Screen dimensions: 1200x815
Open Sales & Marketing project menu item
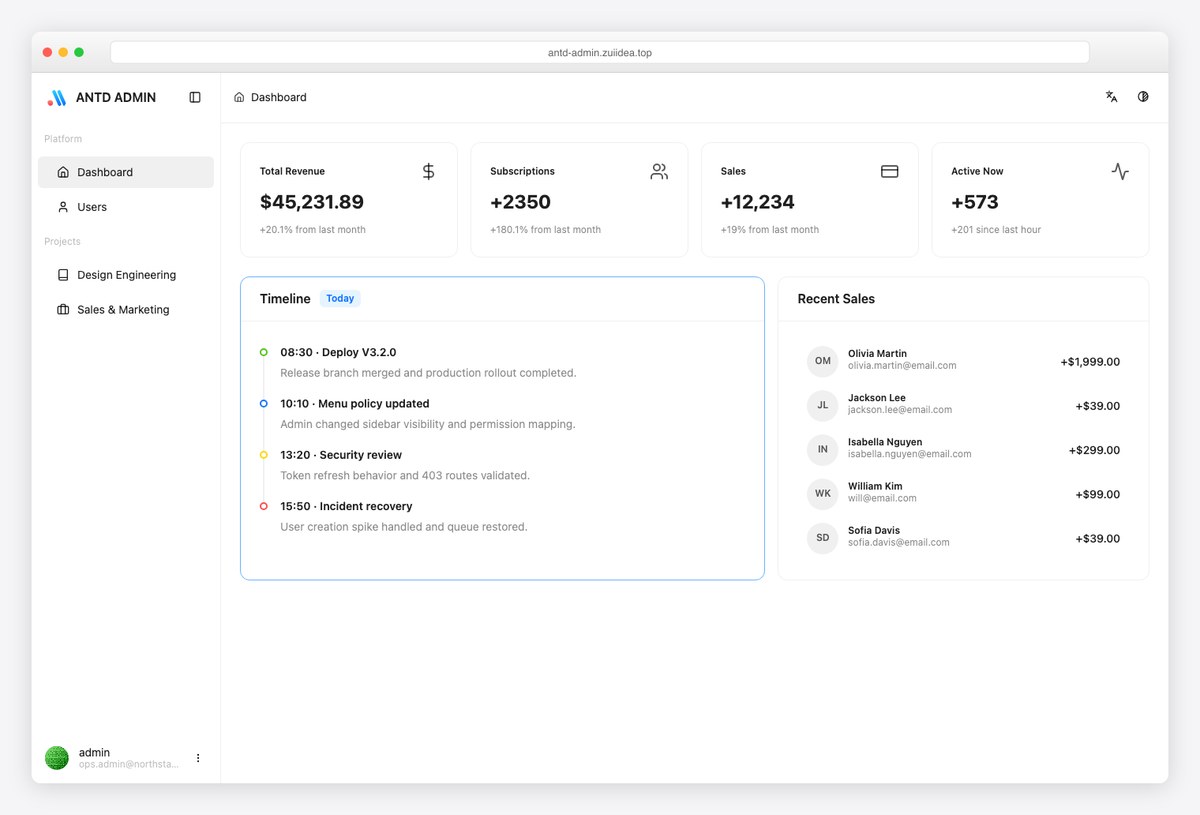click(126, 310)
